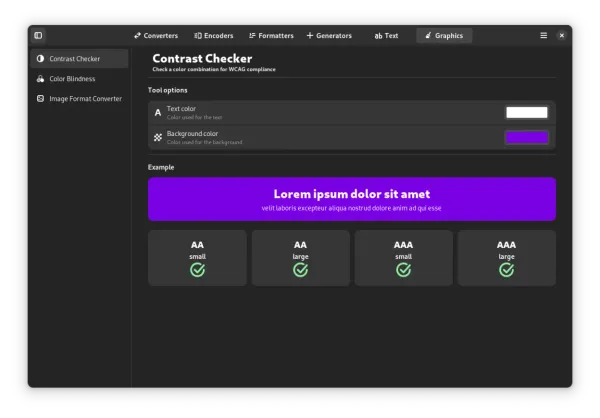Click the AAA large check icon
Screen dimensions: 600x418
506,270
